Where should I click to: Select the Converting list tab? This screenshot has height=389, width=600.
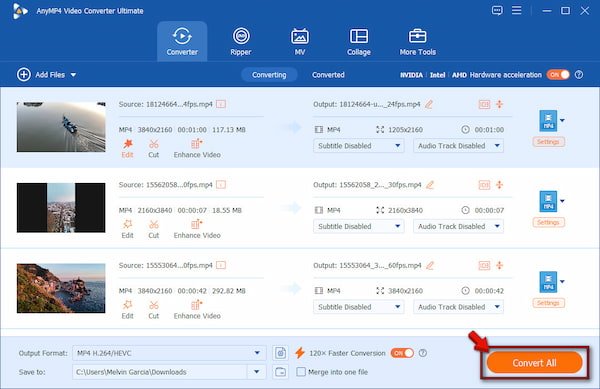[269, 75]
